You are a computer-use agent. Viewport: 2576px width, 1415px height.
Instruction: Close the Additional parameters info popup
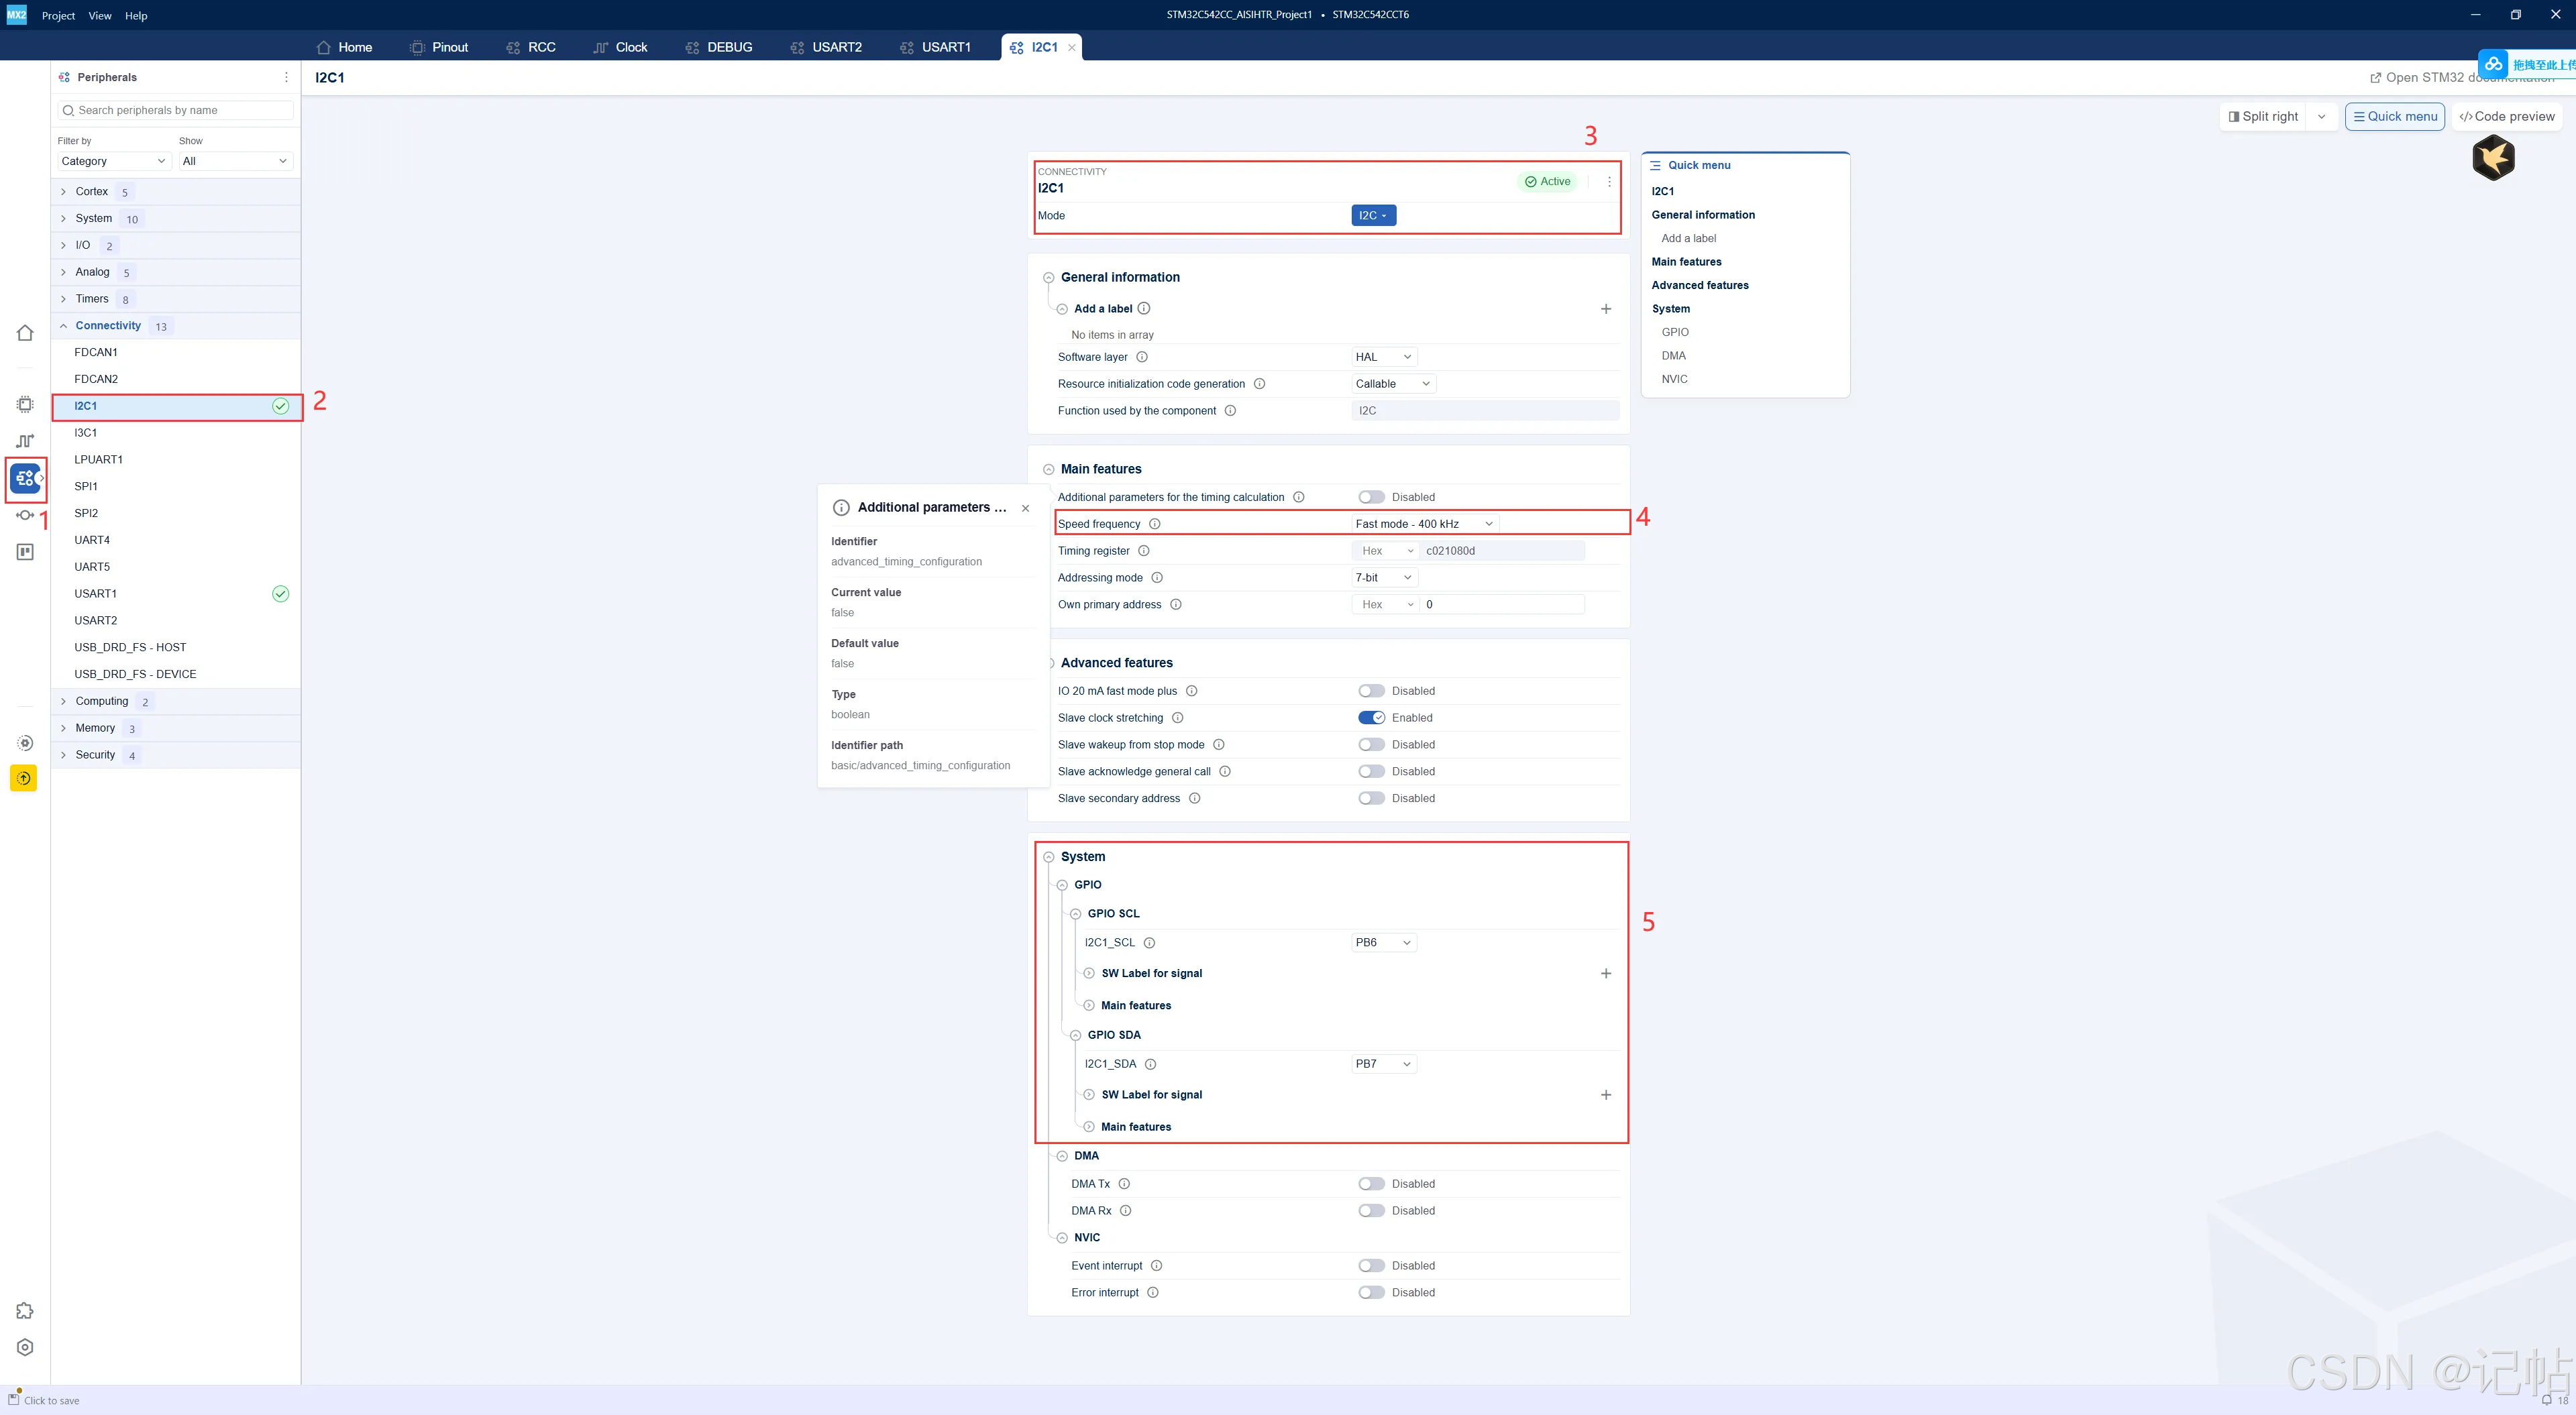[x=1025, y=508]
